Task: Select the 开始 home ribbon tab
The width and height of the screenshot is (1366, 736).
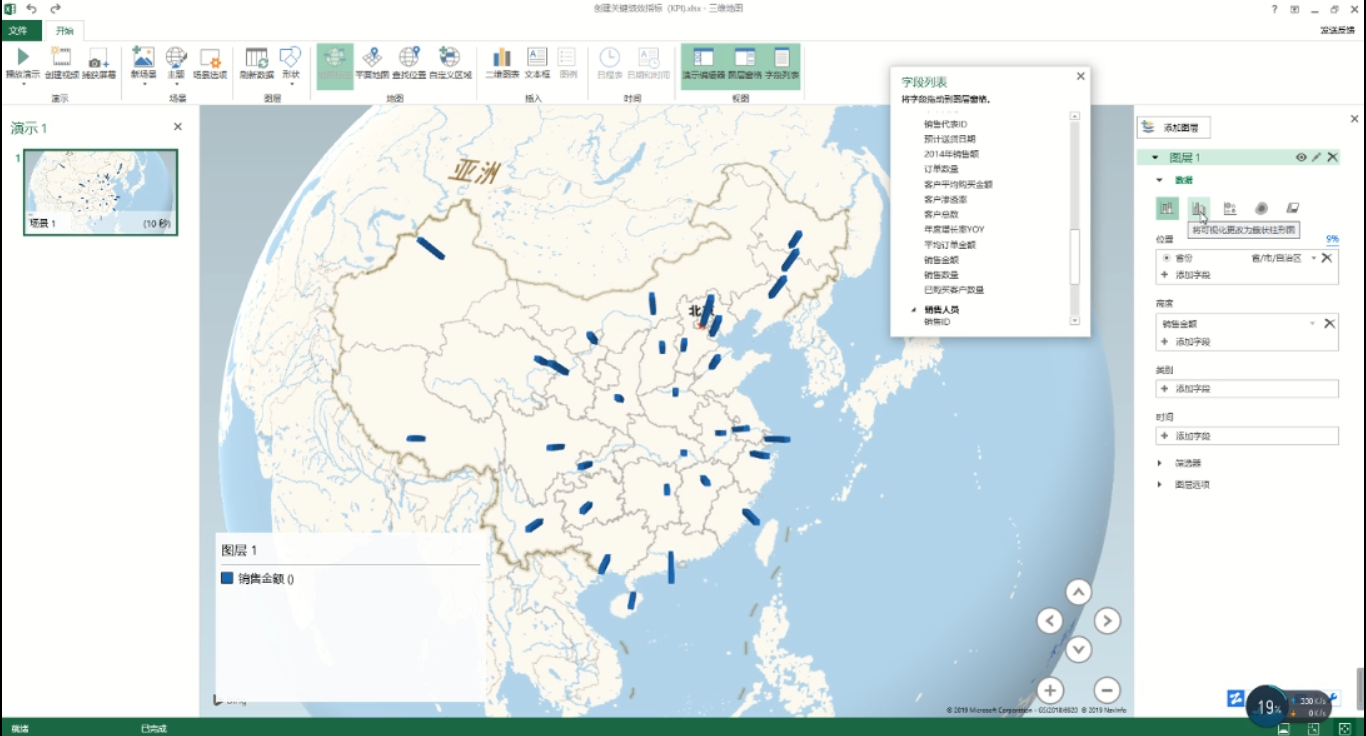Action: click(65, 30)
